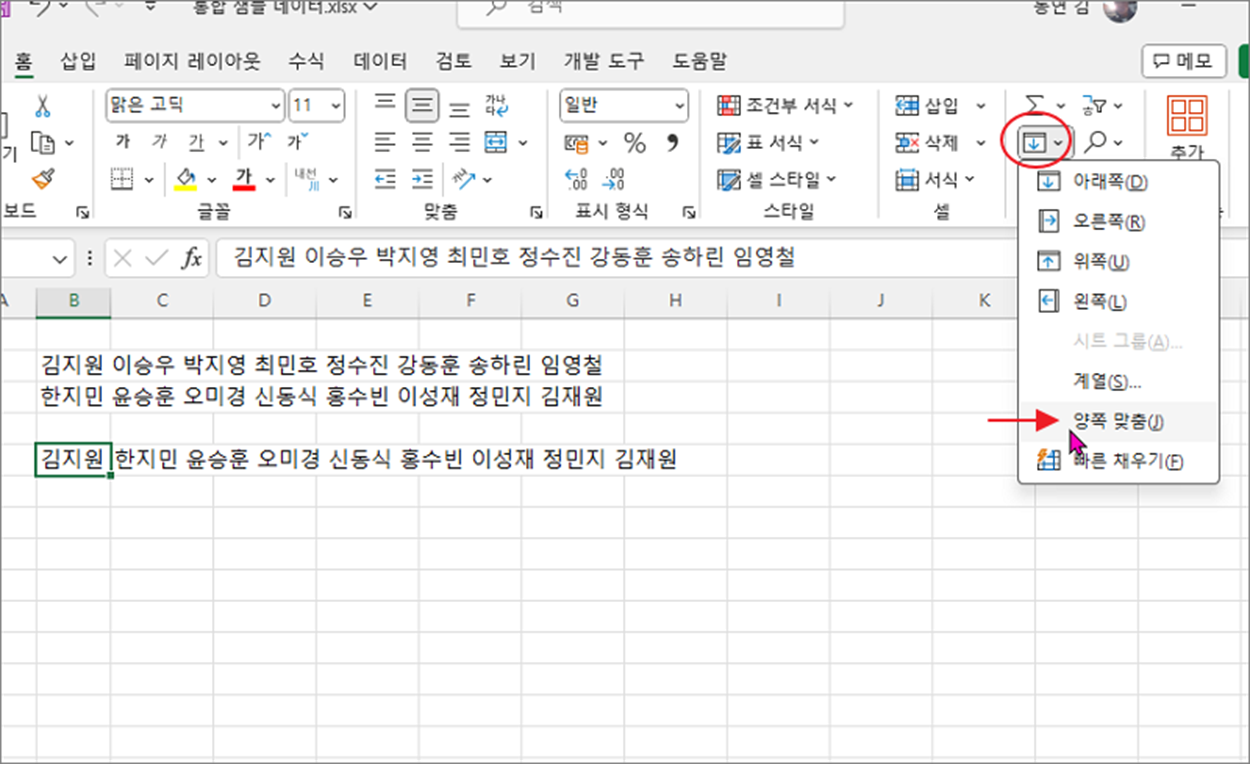Open the font color dropdown arrow

click(270, 180)
